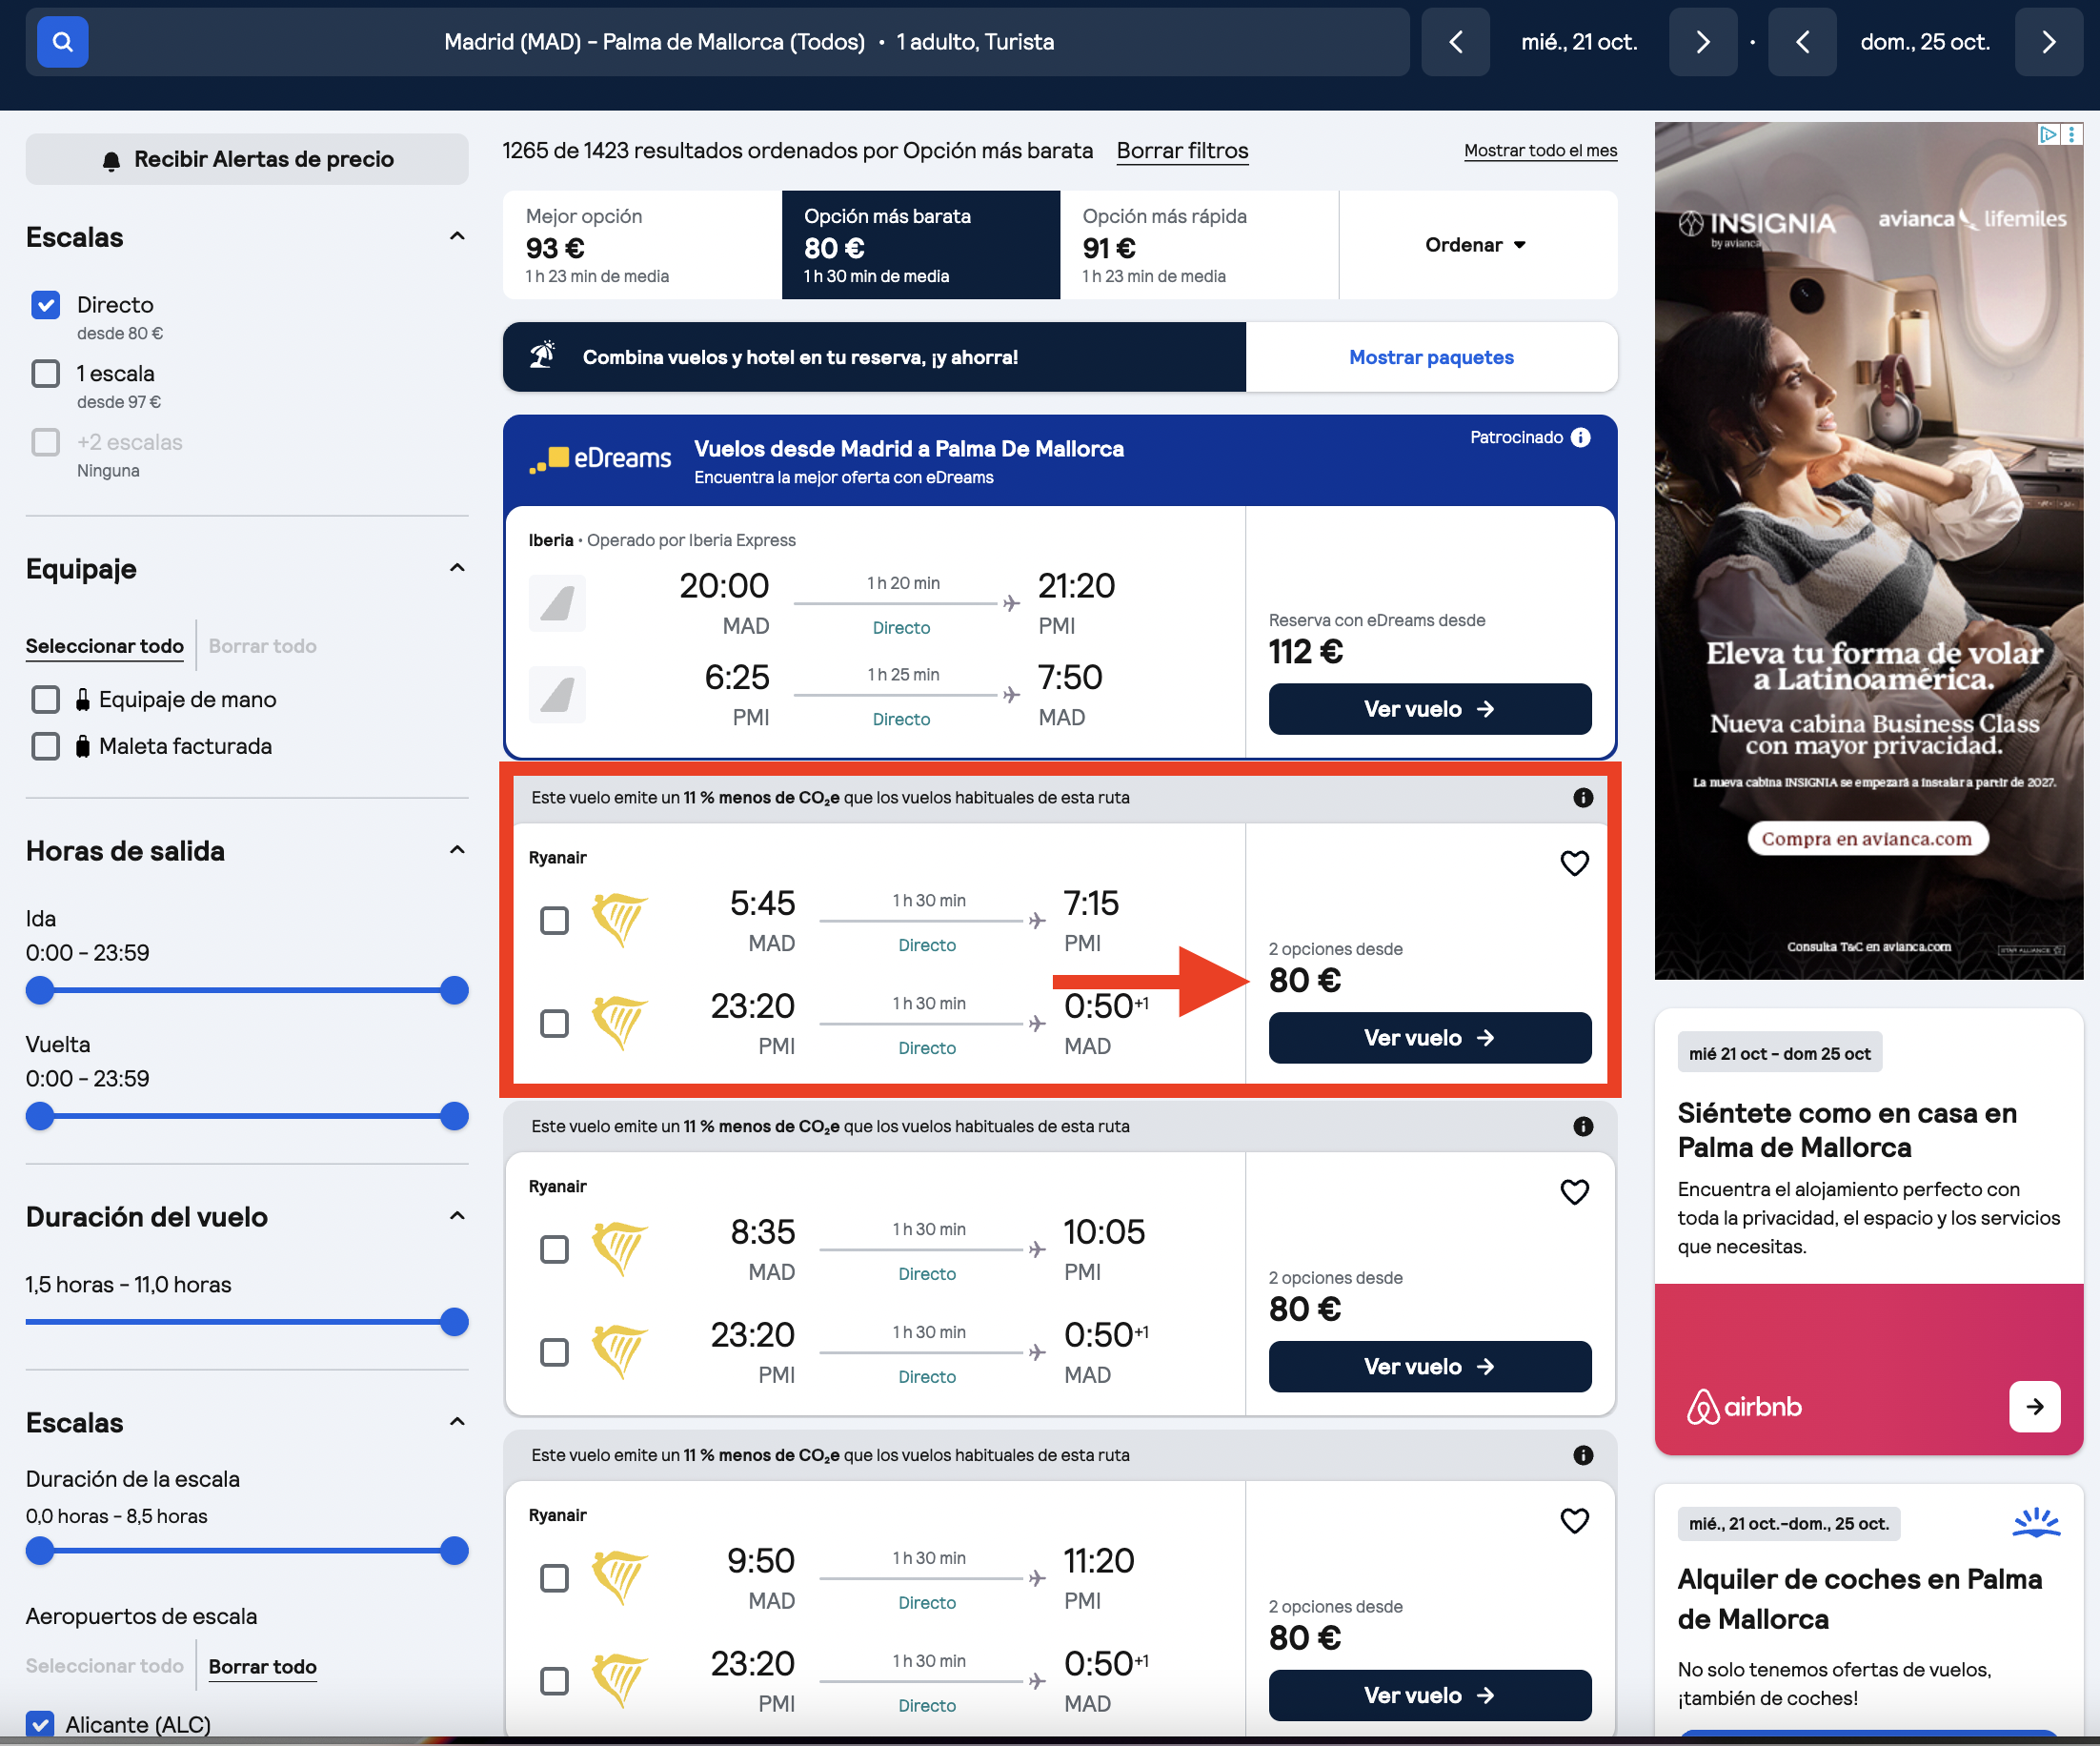The height and width of the screenshot is (1746, 2100).
Task: Favorite the 8:35 Ryanair flight with heart
Action: [x=1574, y=1192]
